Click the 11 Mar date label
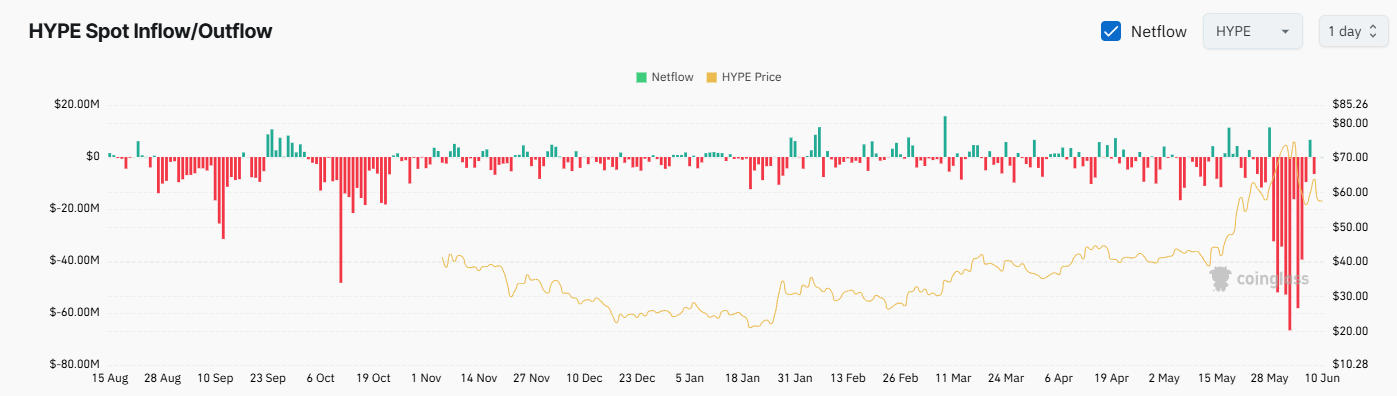Image resolution: width=1397 pixels, height=396 pixels. coord(953,379)
